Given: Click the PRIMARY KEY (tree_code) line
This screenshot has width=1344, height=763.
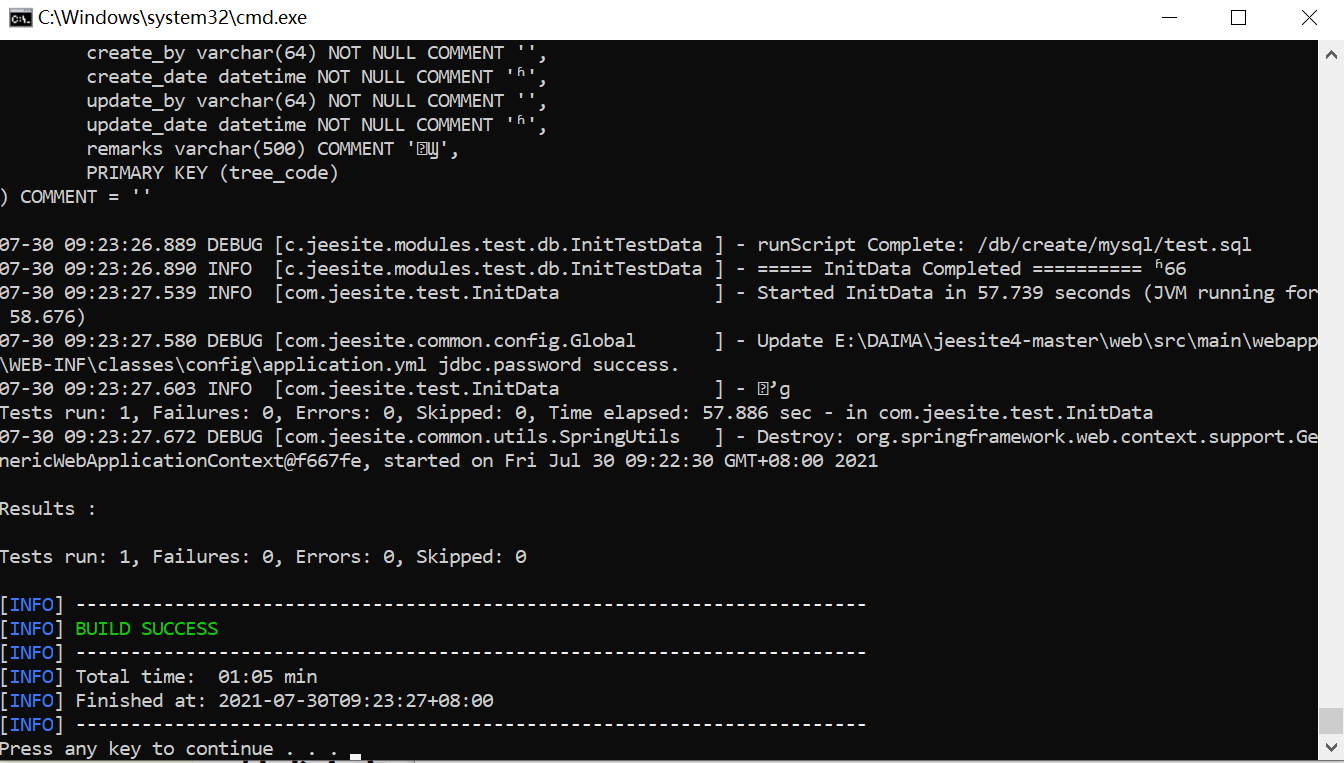Looking at the screenshot, I should point(213,173).
